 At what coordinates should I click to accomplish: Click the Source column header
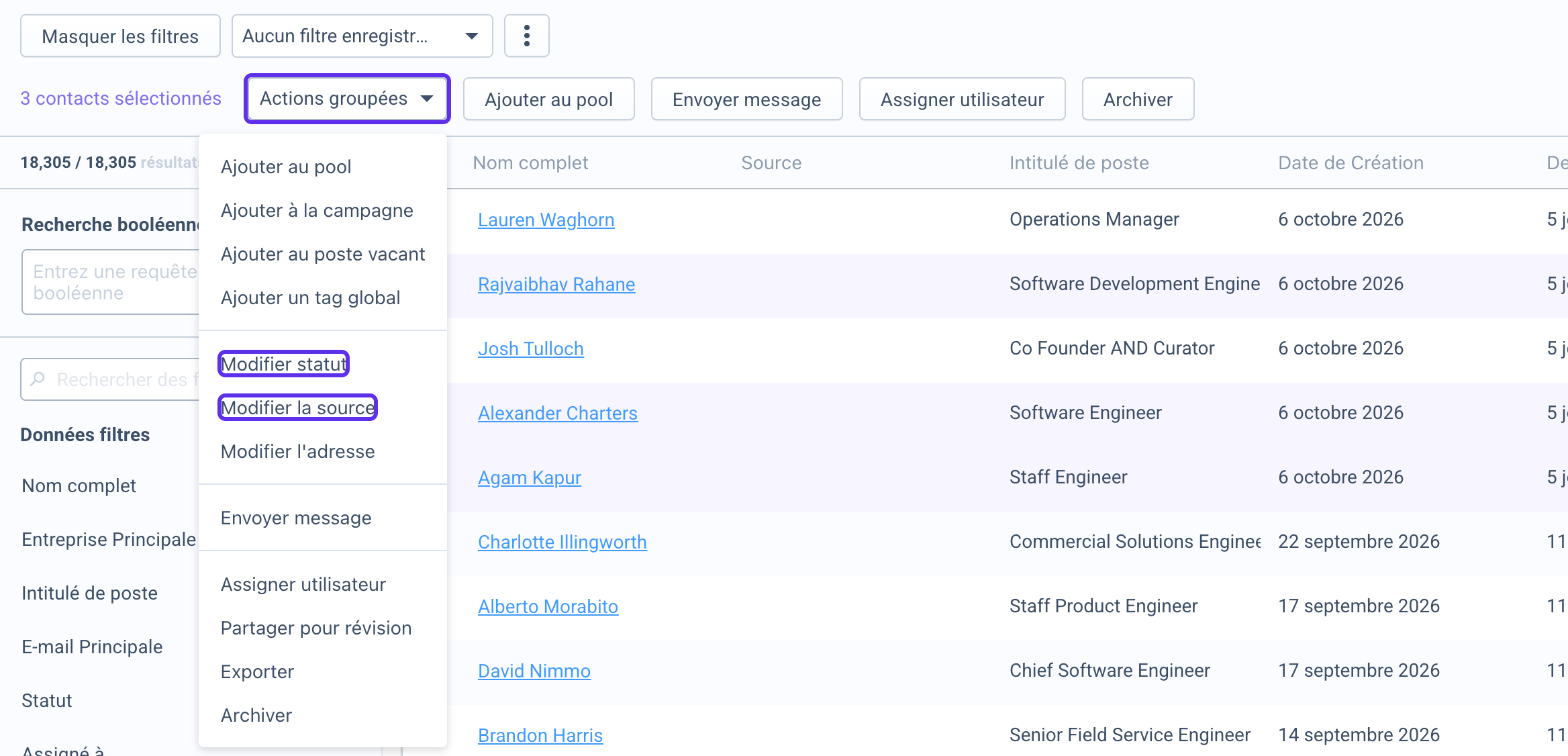[x=771, y=163]
